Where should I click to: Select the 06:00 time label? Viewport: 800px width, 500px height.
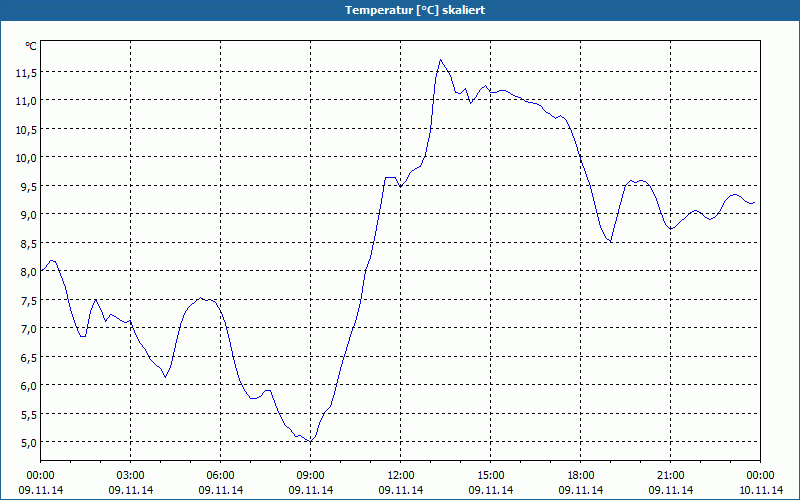(x=220, y=476)
